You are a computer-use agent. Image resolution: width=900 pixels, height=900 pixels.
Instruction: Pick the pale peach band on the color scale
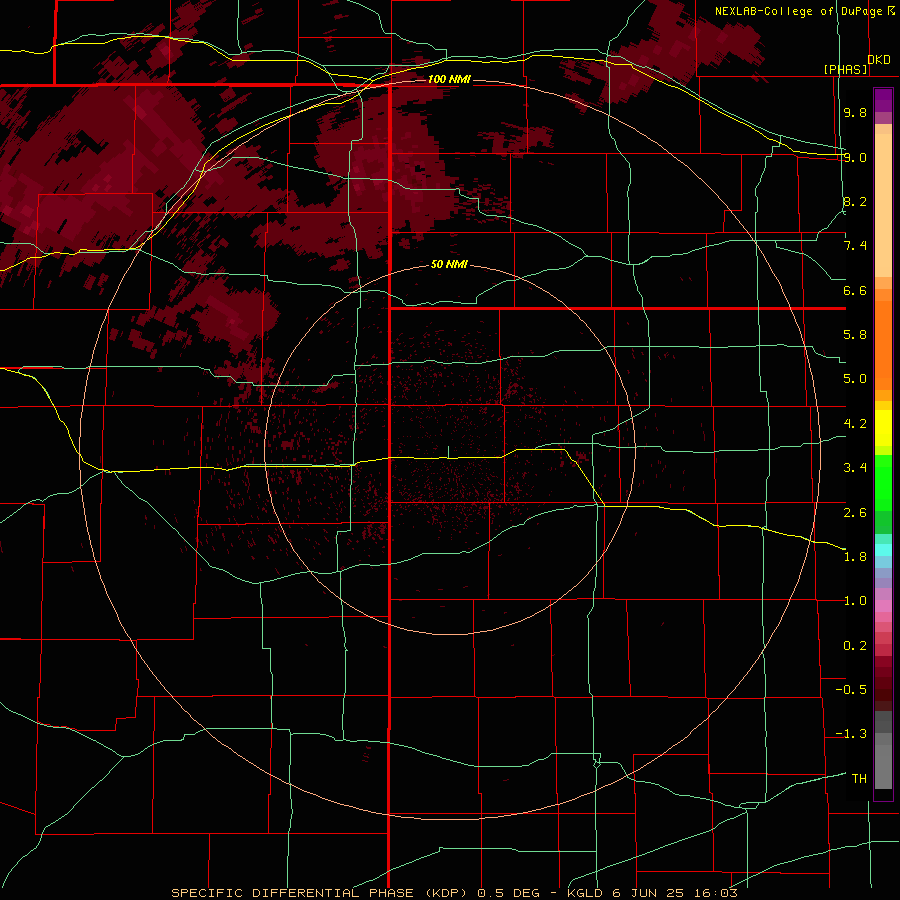[x=883, y=205]
